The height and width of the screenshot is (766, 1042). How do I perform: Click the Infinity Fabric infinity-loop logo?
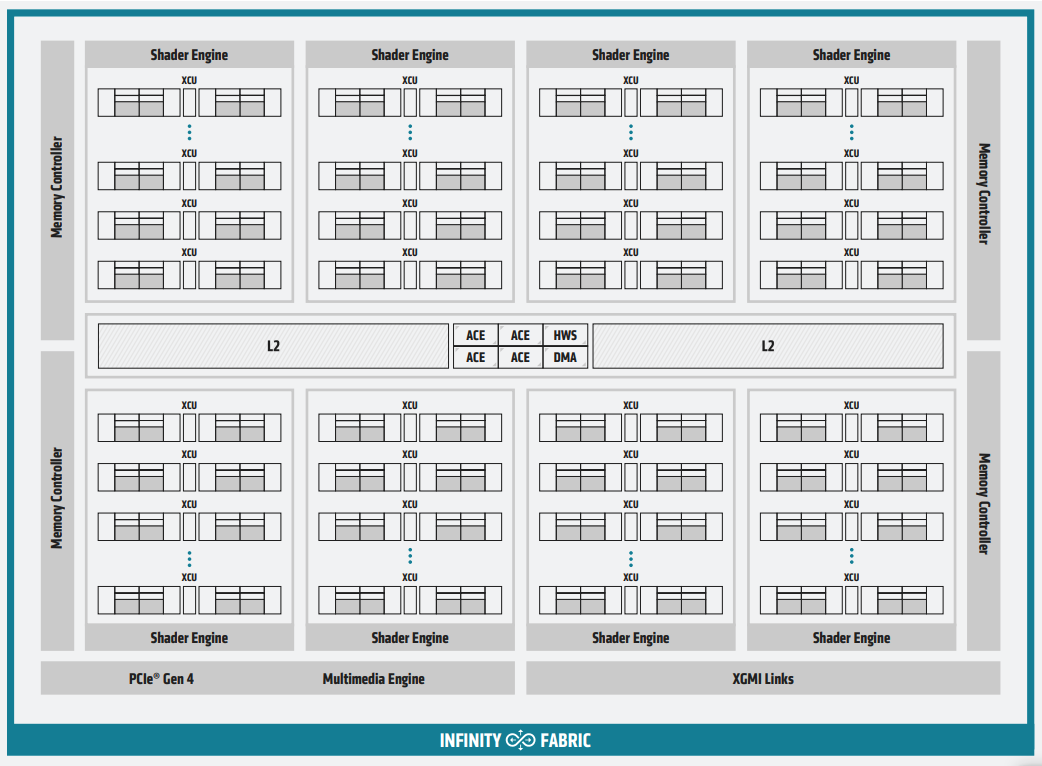[x=521, y=741]
